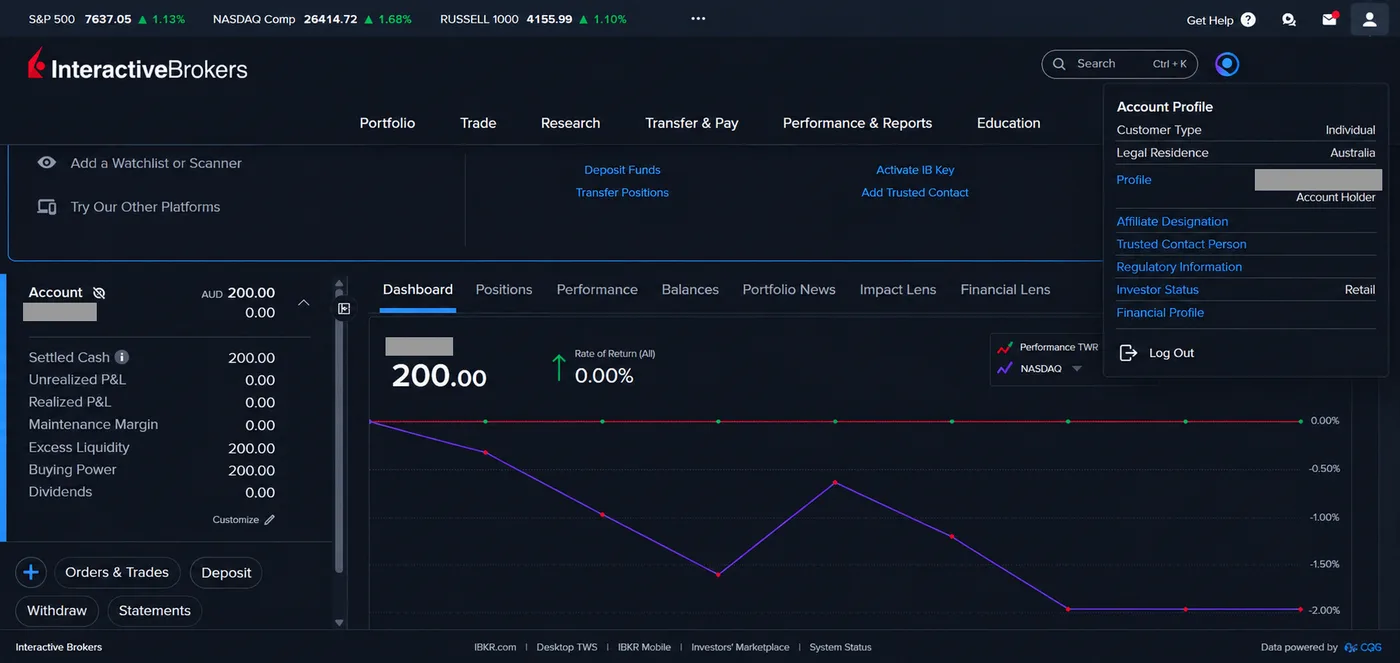Image resolution: width=1400 pixels, height=663 pixels.
Task: Click the eye icon beside Add a Watchlist
Action: click(x=47, y=162)
